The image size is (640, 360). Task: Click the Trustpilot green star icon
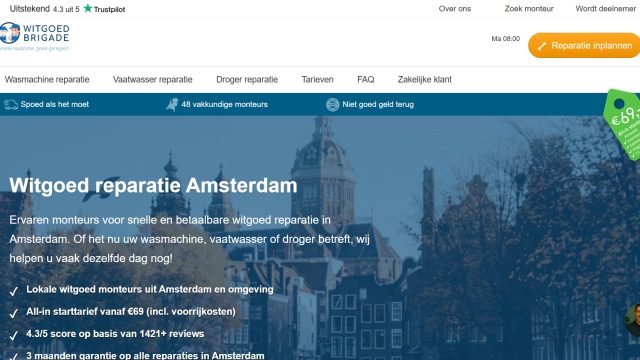tap(87, 8)
